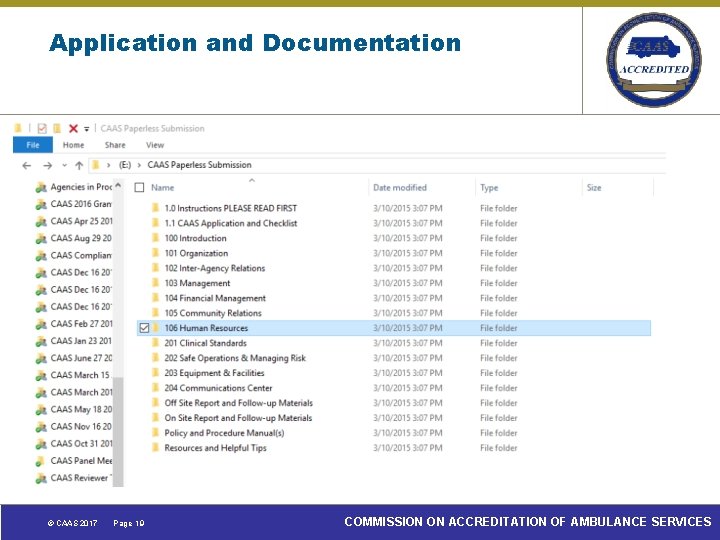Click icon next to CAAS March 15 folder
This screenshot has width=720, height=540.
(x=41, y=376)
